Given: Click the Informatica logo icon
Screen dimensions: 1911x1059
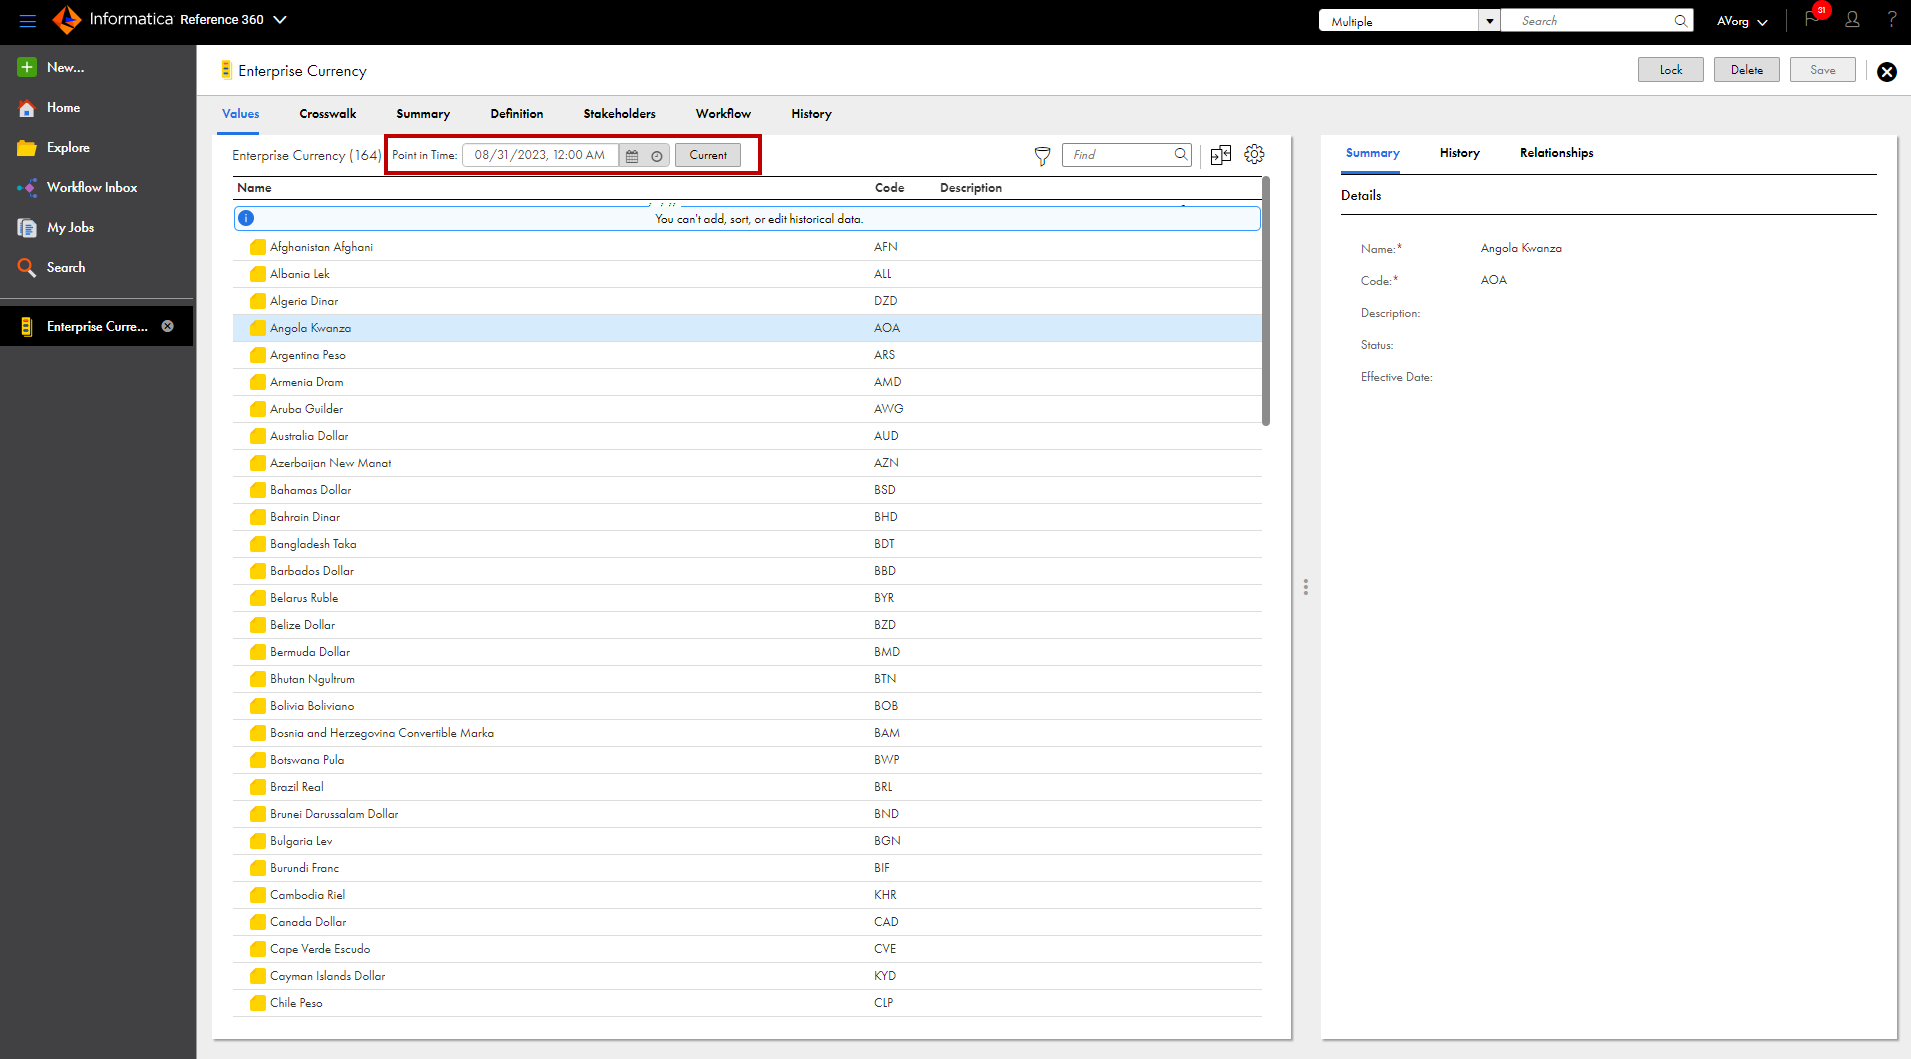Looking at the screenshot, I should (x=66, y=20).
